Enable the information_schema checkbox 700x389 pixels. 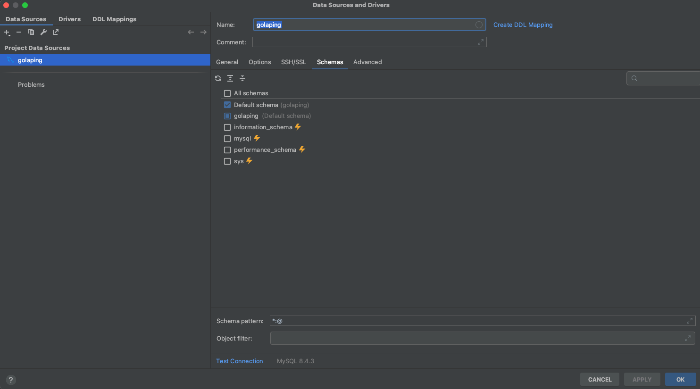[x=227, y=127]
